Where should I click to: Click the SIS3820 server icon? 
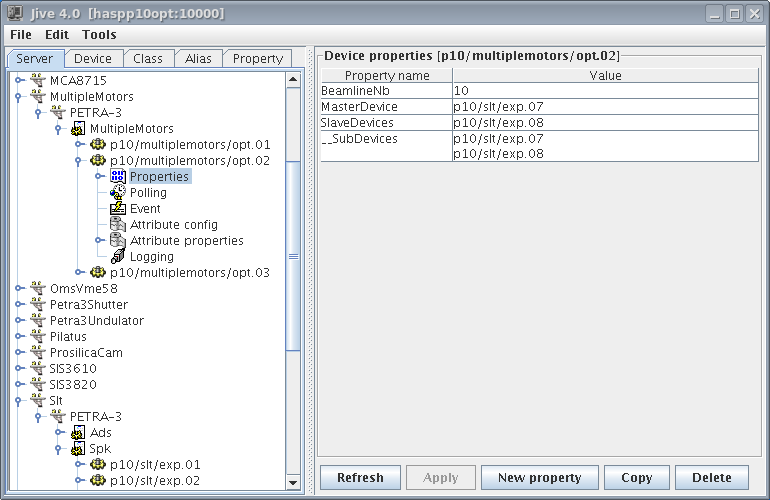(x=38, y=384)
